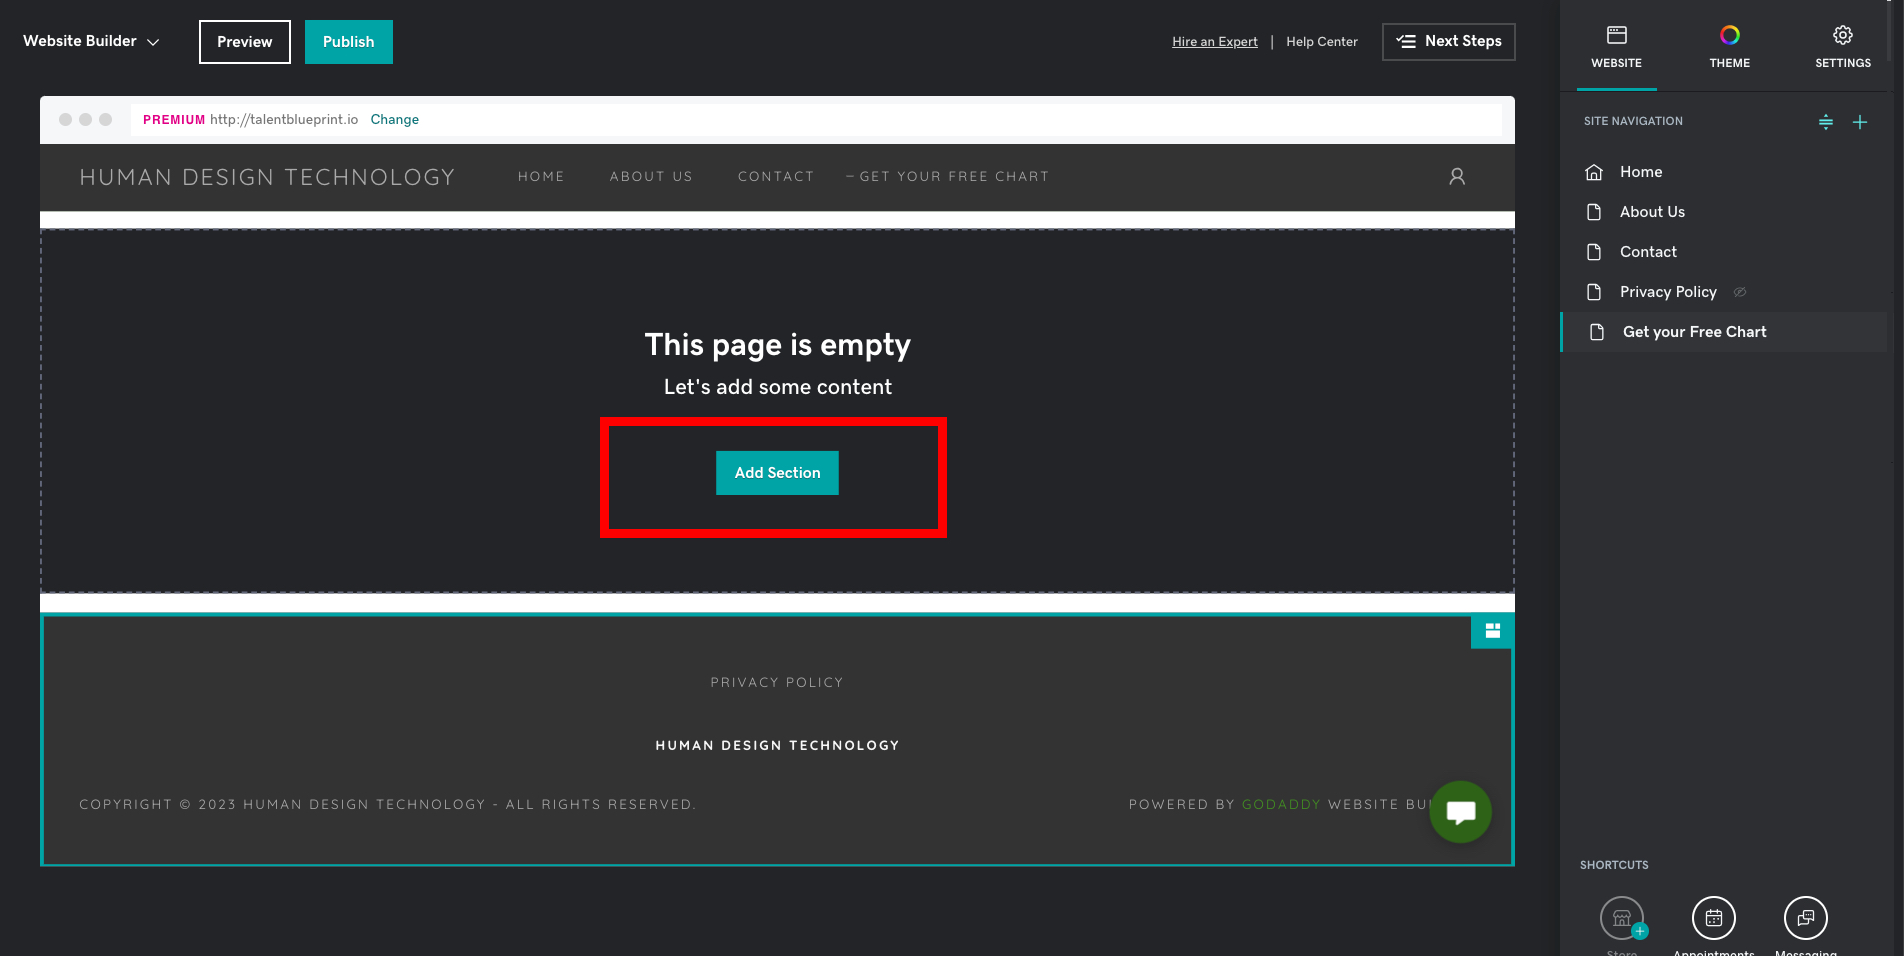Open Next Steps checklist

coord(1449,42)
